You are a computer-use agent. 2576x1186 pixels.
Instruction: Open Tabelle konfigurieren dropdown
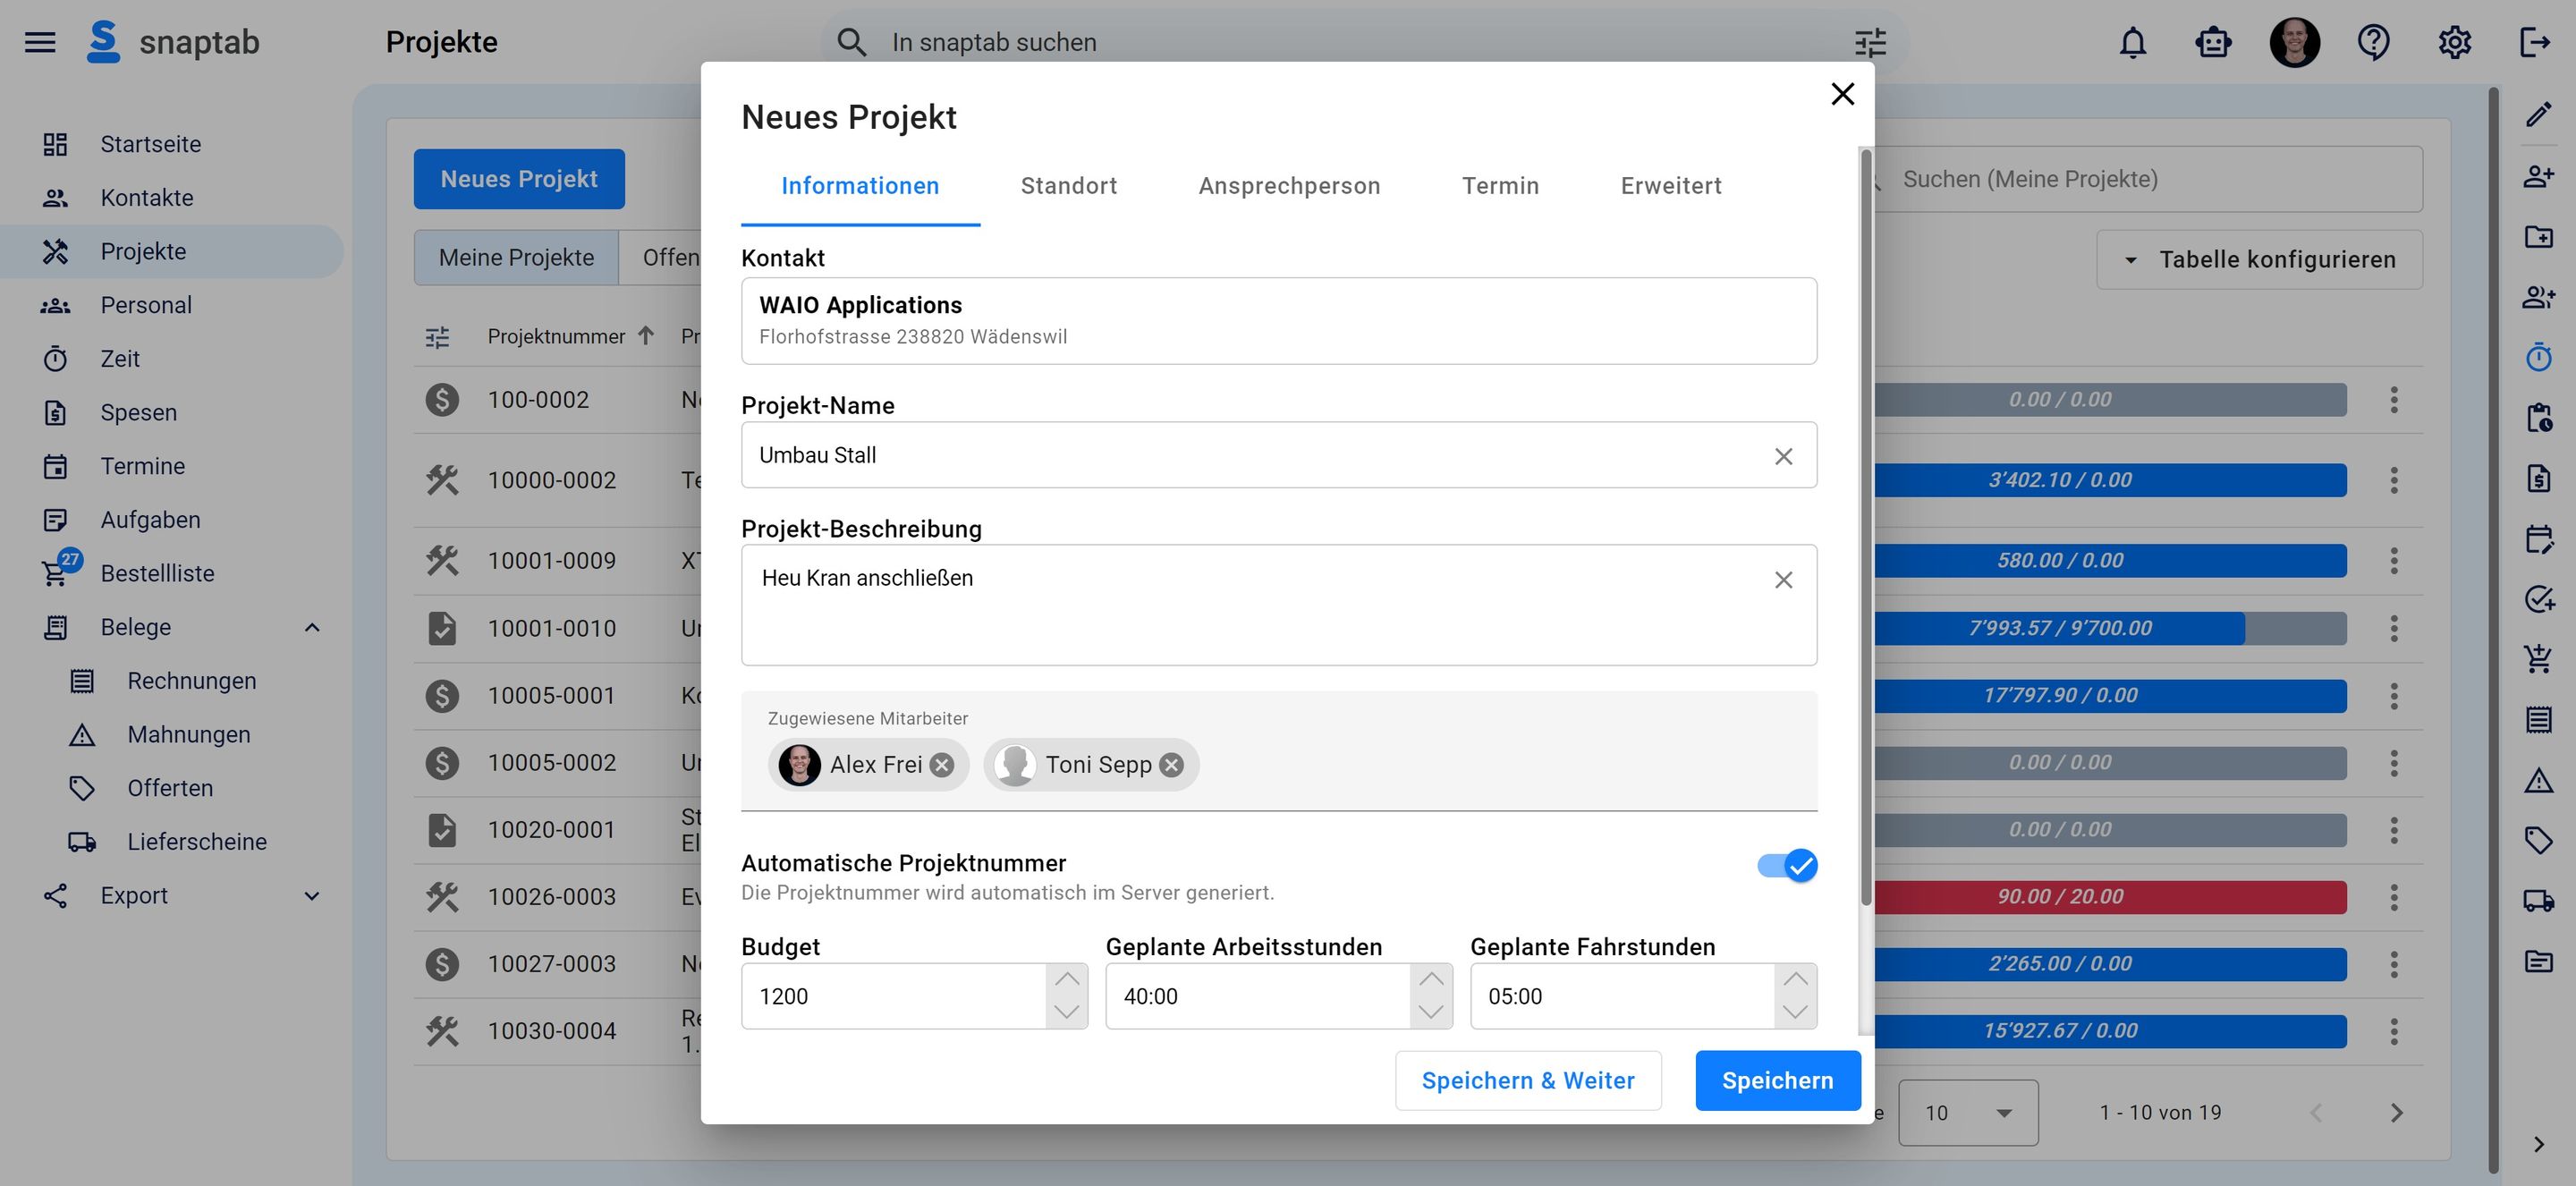2259,260
